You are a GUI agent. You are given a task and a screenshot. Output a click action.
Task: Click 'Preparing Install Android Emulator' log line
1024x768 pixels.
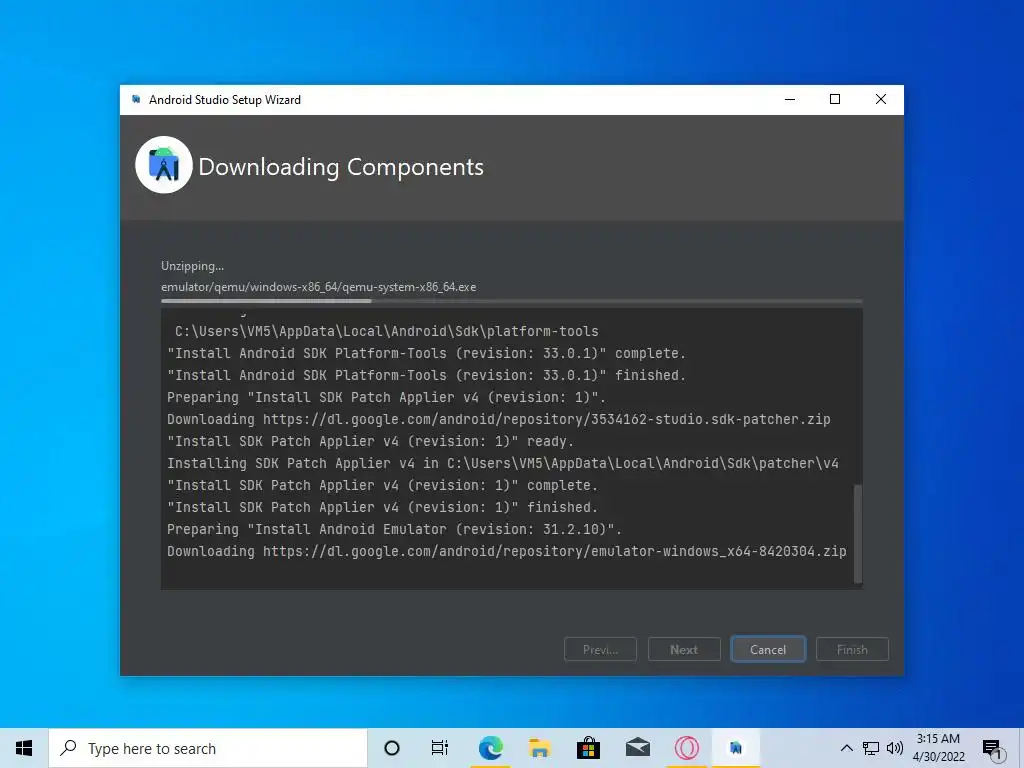pos(394,529)
